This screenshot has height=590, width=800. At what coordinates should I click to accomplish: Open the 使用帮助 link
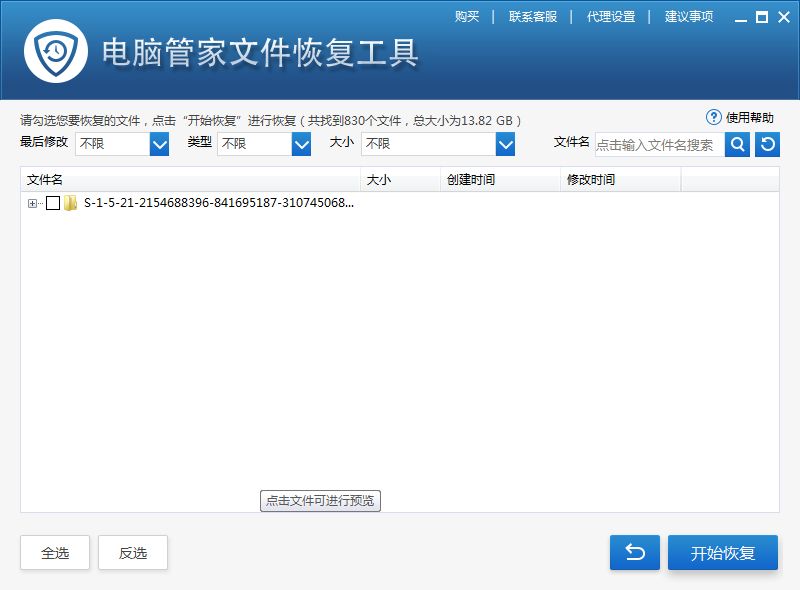pos(749,118)
